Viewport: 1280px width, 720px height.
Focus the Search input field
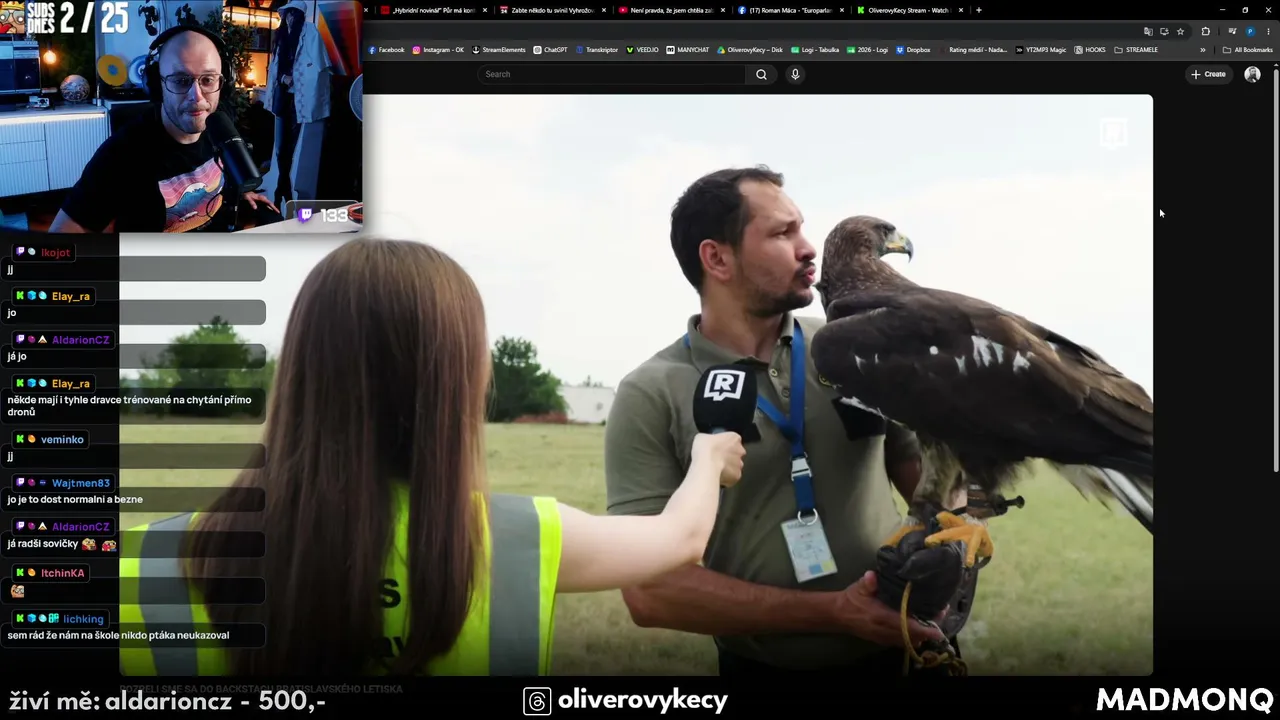tap(612, 74)
